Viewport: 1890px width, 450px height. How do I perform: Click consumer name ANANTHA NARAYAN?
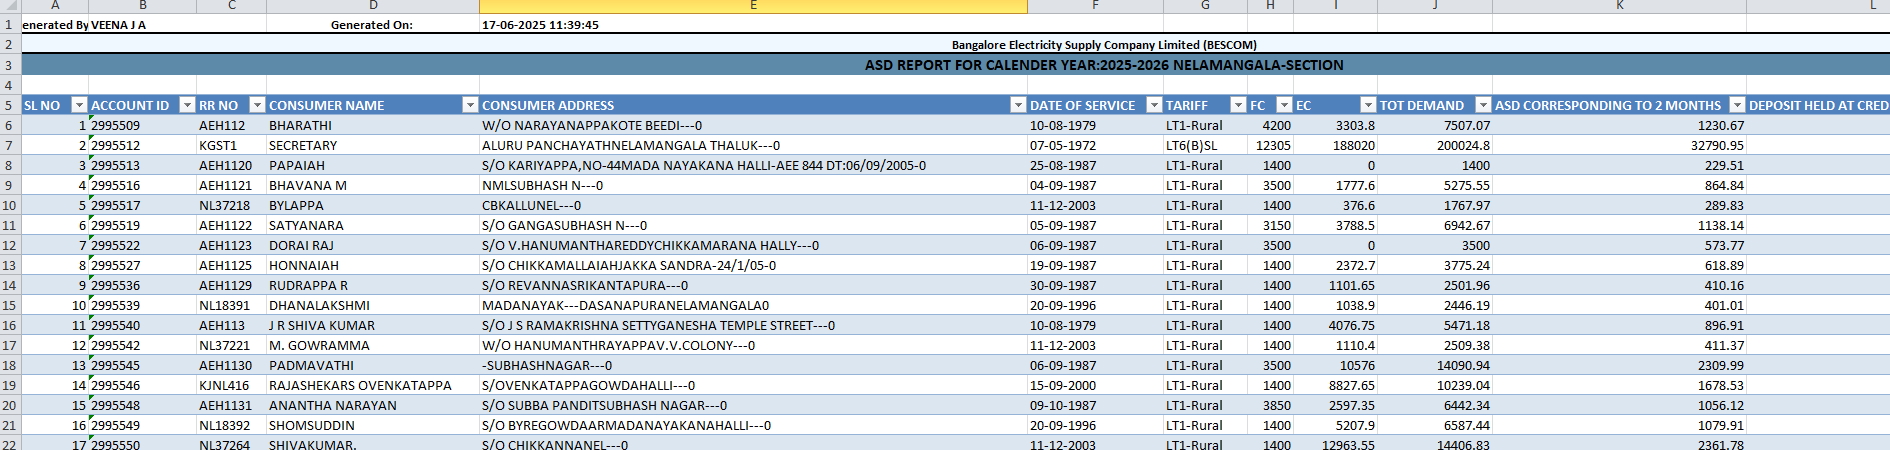333,405
